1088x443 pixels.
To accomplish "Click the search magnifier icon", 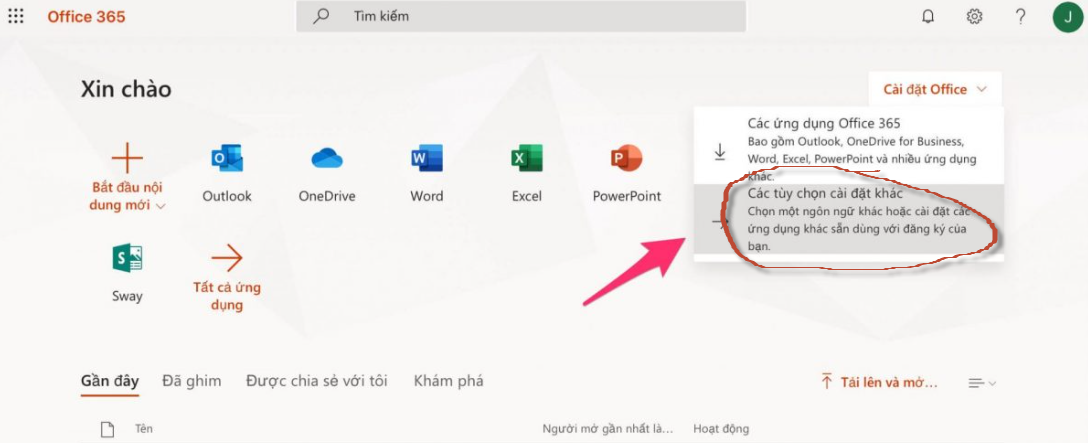I will point(321,16).
